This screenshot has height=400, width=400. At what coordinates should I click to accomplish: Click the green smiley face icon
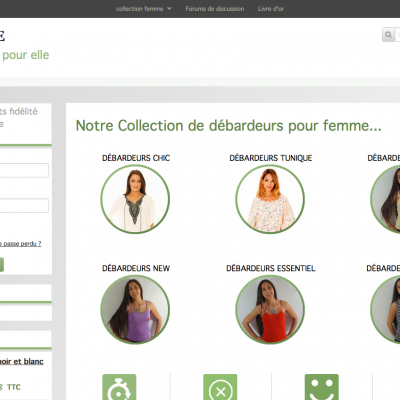(322, 387)
